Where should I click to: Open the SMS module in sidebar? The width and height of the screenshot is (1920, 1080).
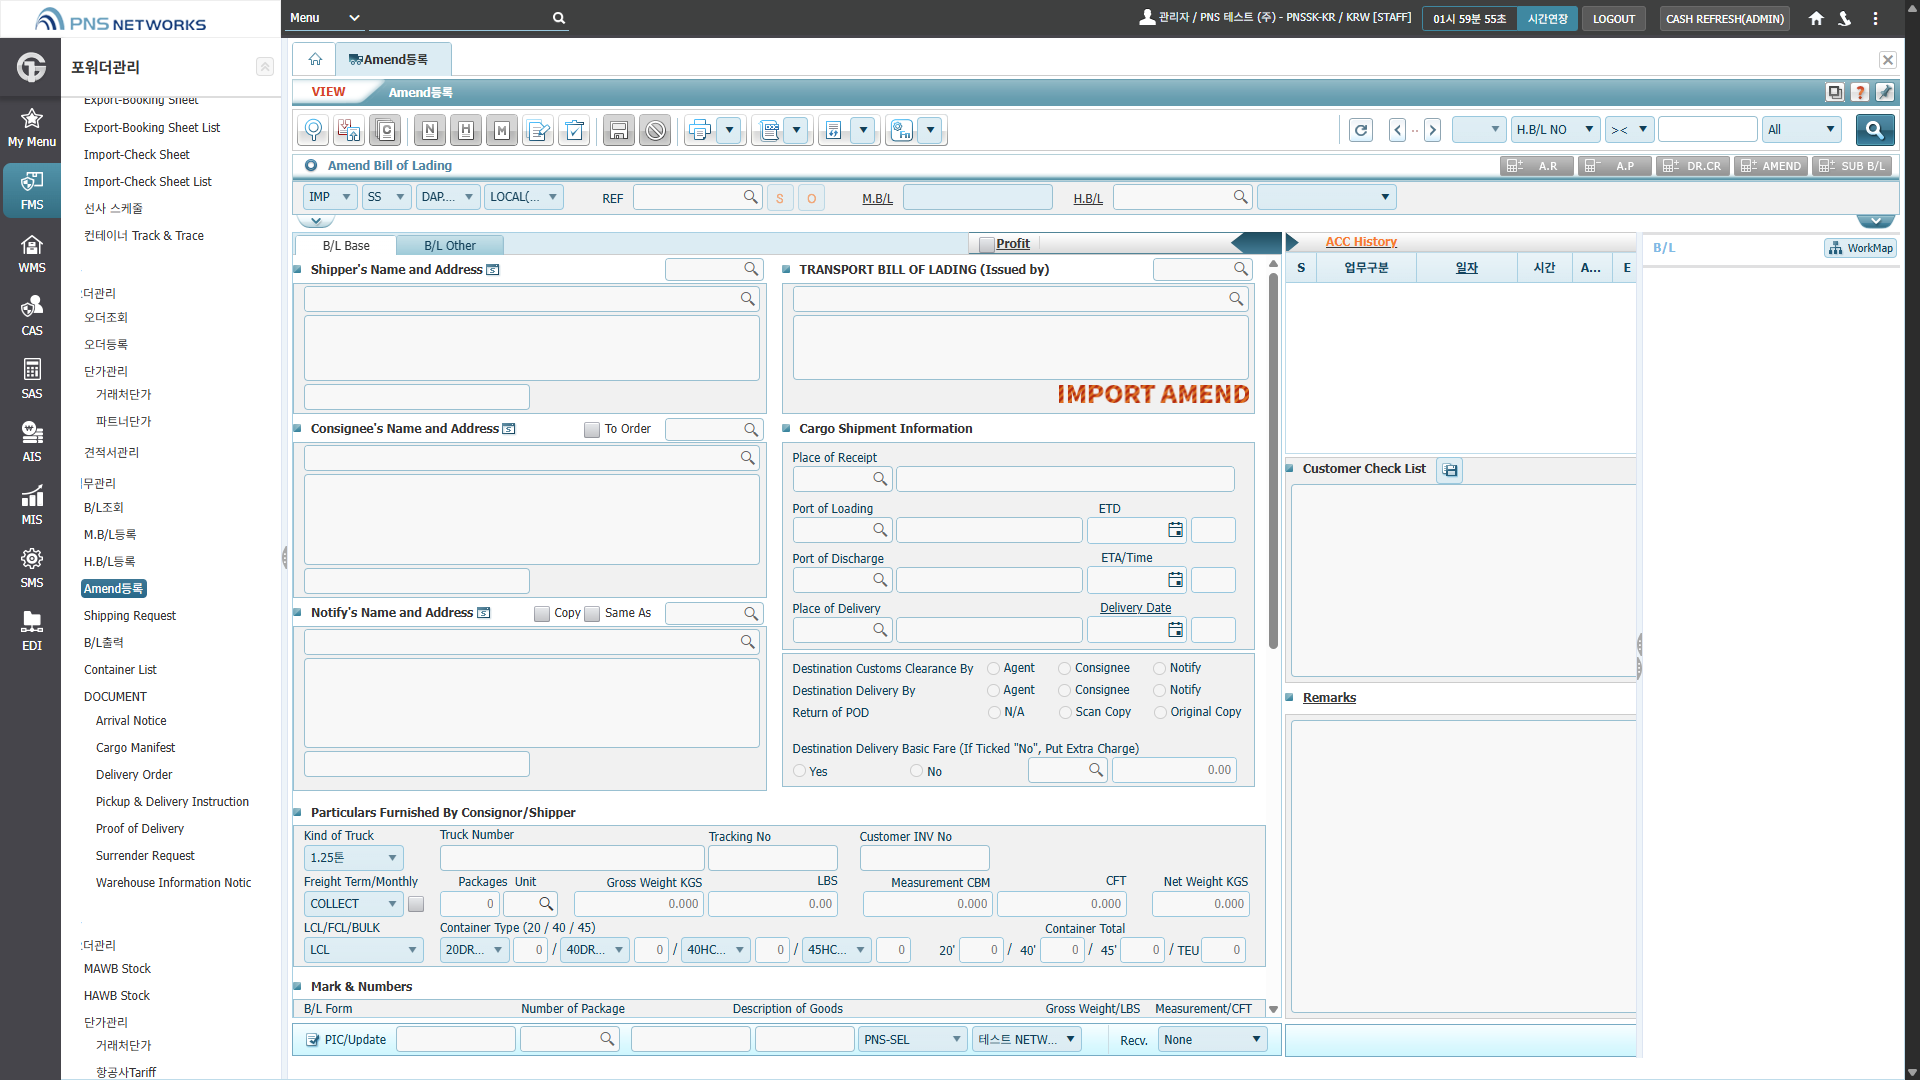(32, 569)
